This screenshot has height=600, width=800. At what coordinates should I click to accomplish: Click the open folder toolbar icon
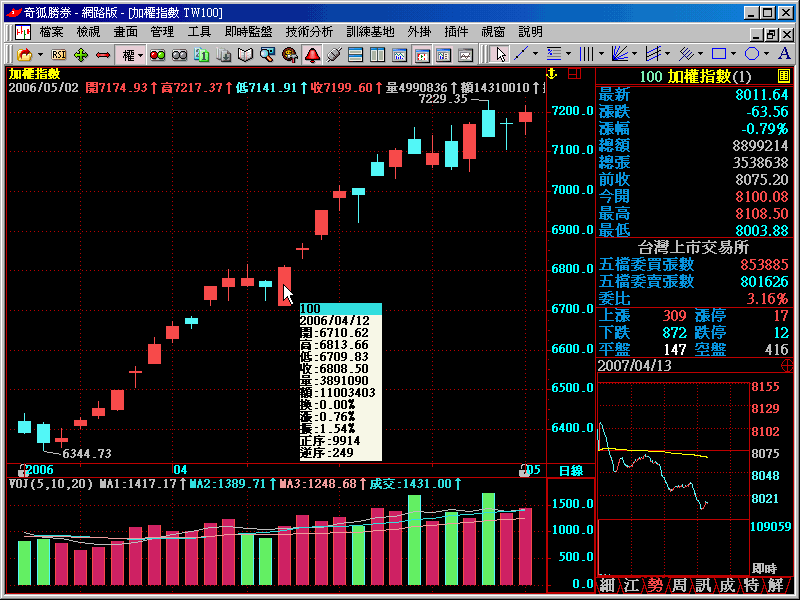(x=24, y=55)
